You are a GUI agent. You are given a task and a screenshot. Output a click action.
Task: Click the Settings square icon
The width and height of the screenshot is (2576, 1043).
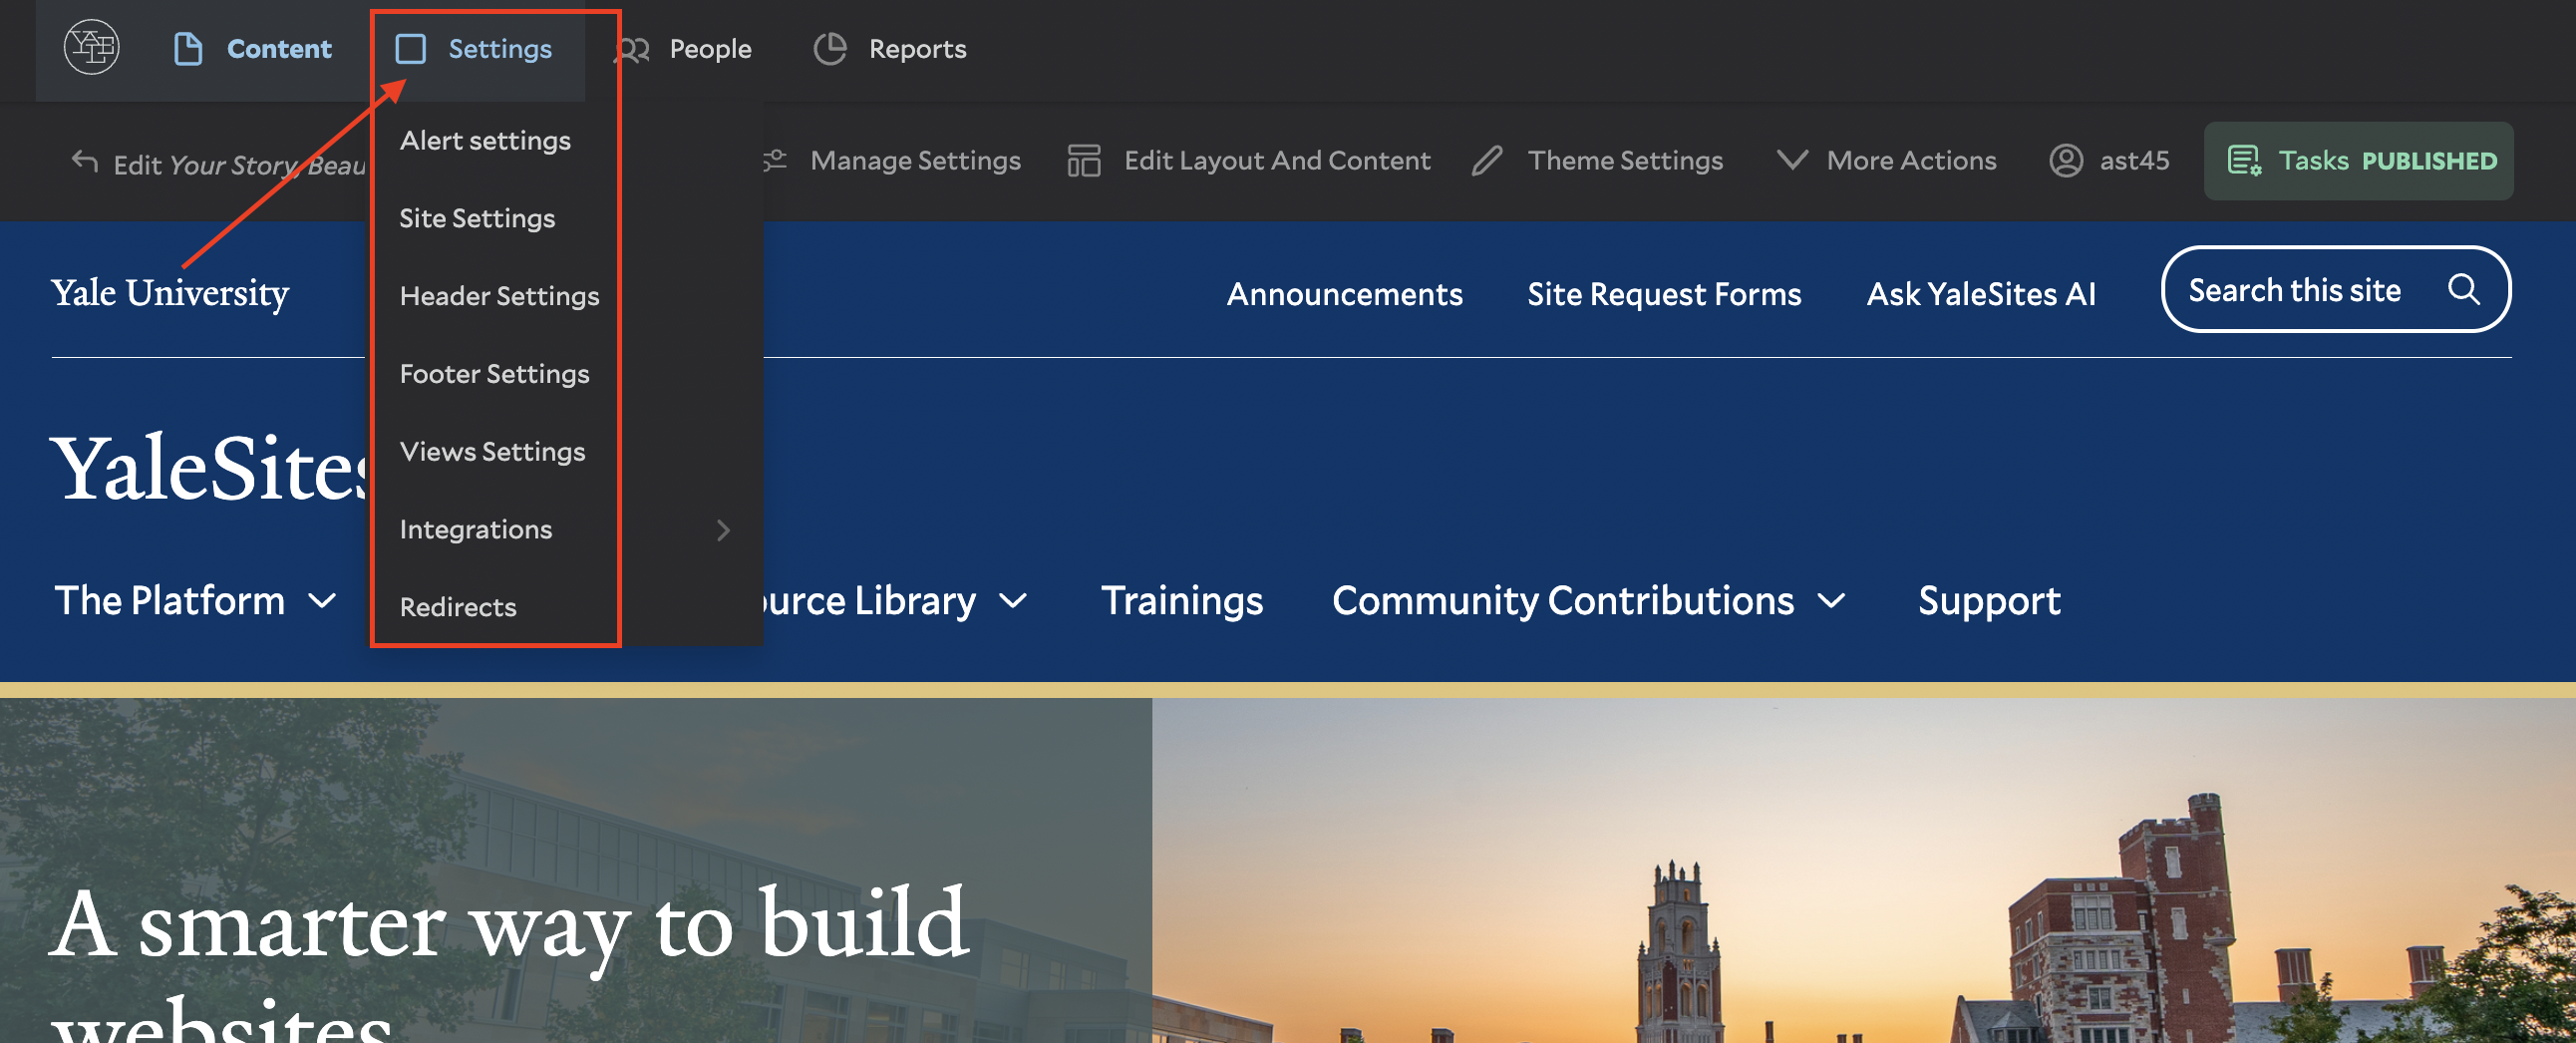click(410, 48)
